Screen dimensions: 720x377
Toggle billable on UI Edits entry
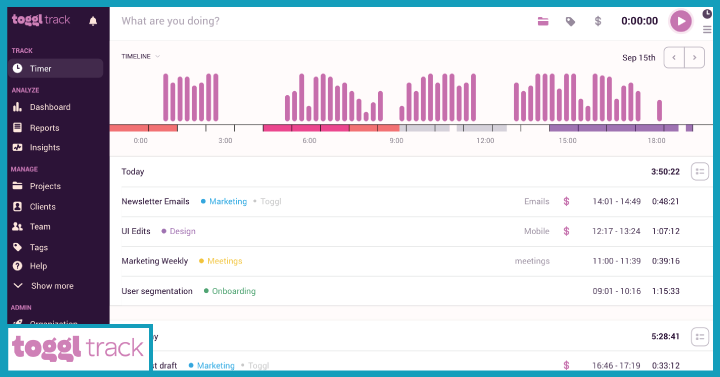[x=566, y=231]
